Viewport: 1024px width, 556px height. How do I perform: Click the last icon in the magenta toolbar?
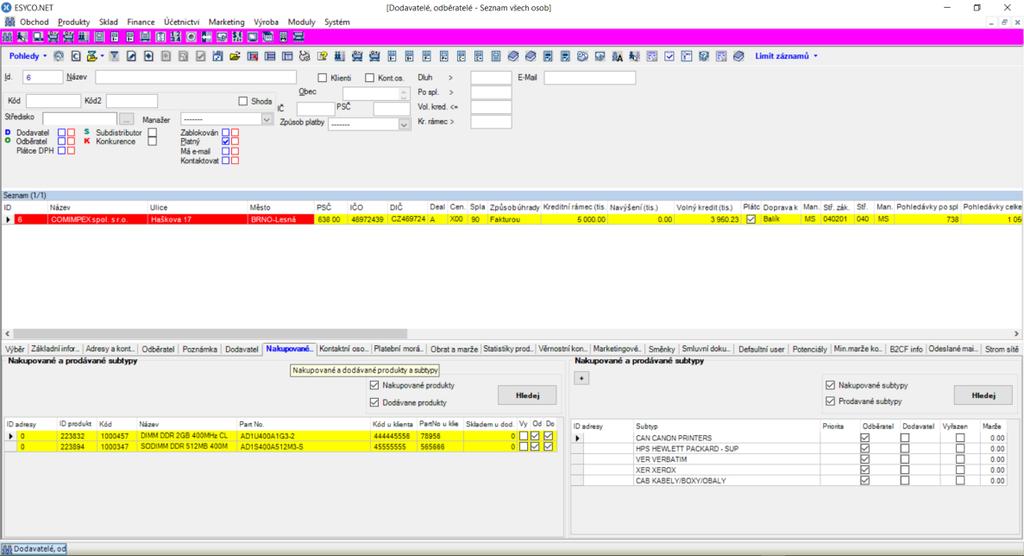click(x=298, y=37)
